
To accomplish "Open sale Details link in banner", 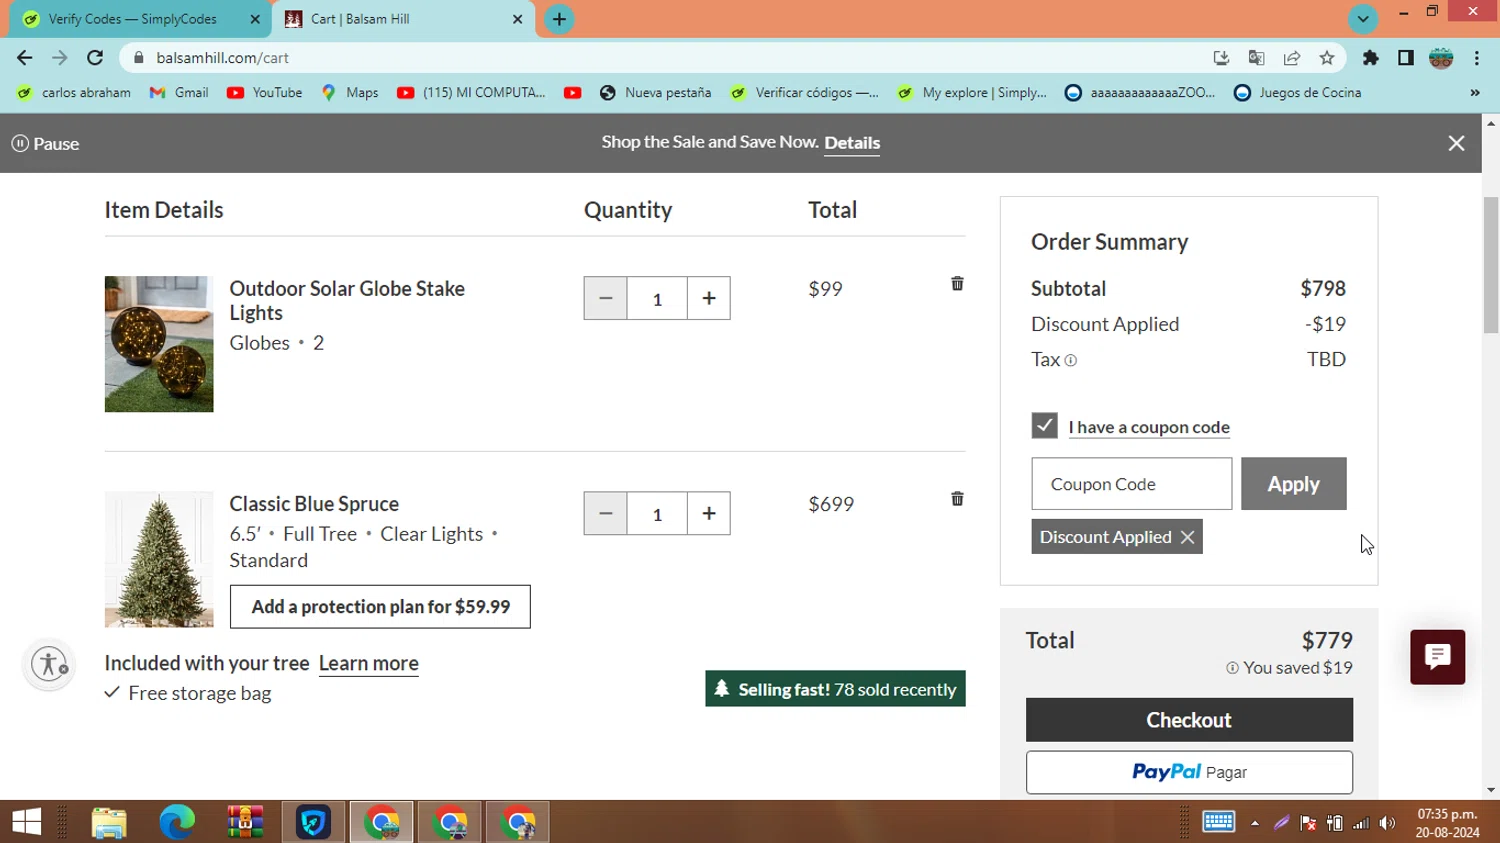I will click(852, 143).
